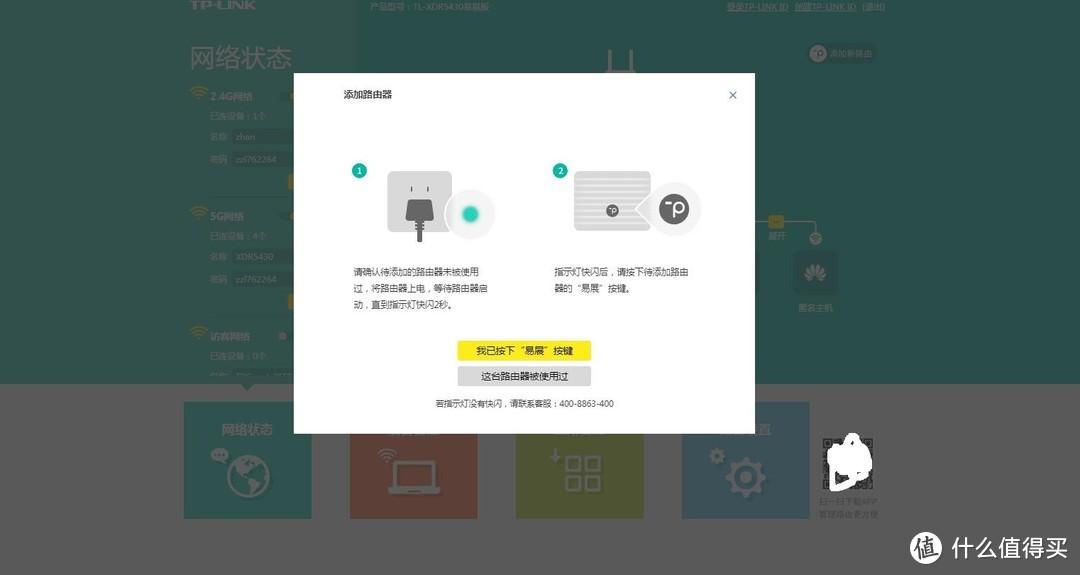Open the 创建TP-LINK ID link
The image size is (1080, 575).
825,7
